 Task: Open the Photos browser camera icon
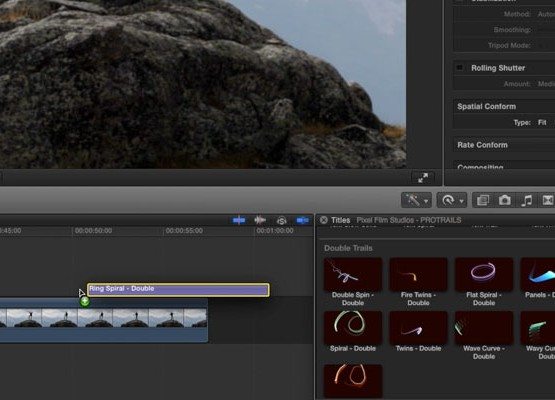pos(505,200)
